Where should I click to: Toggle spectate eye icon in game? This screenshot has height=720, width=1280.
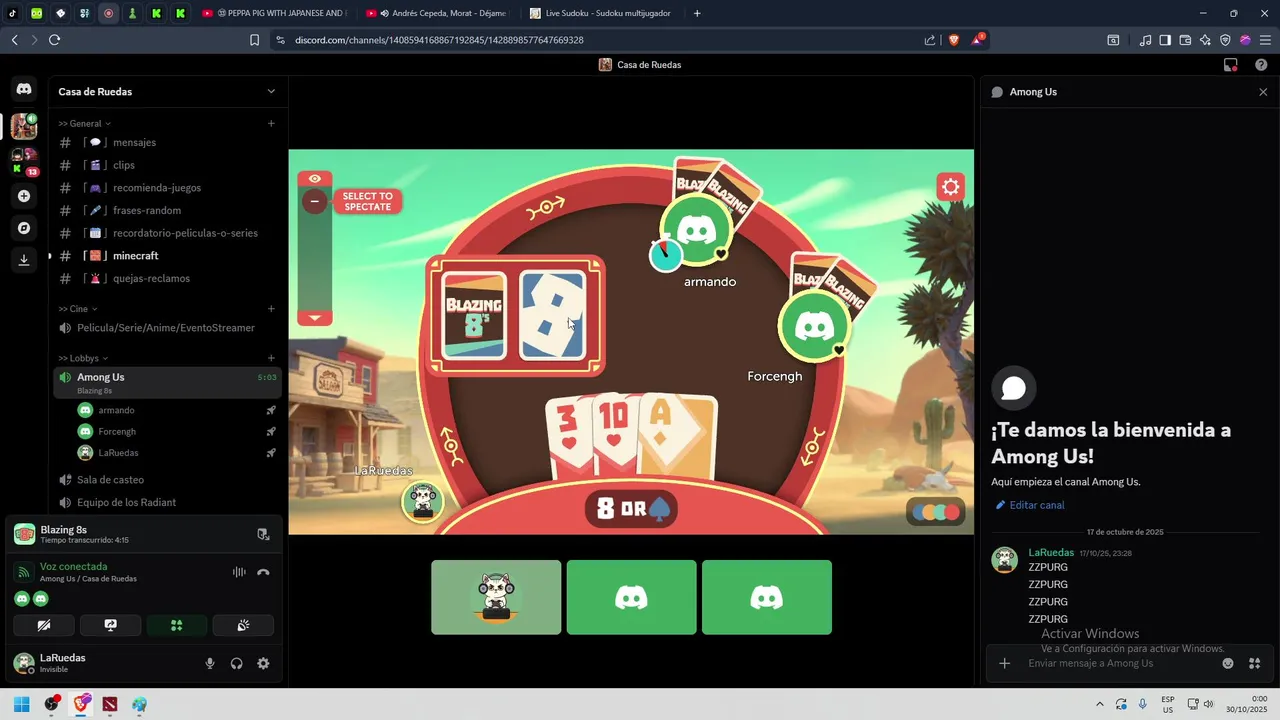[x=315, y=179]
